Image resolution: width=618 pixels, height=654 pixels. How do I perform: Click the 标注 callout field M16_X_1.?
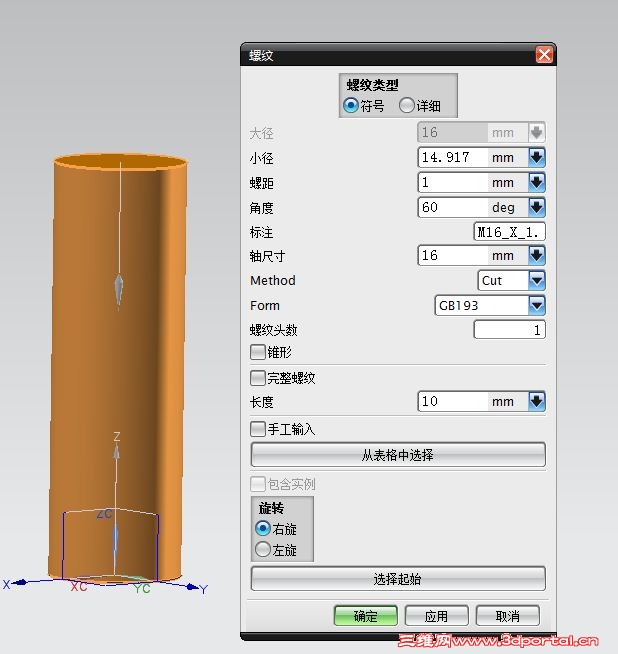[x=510, y=232]
